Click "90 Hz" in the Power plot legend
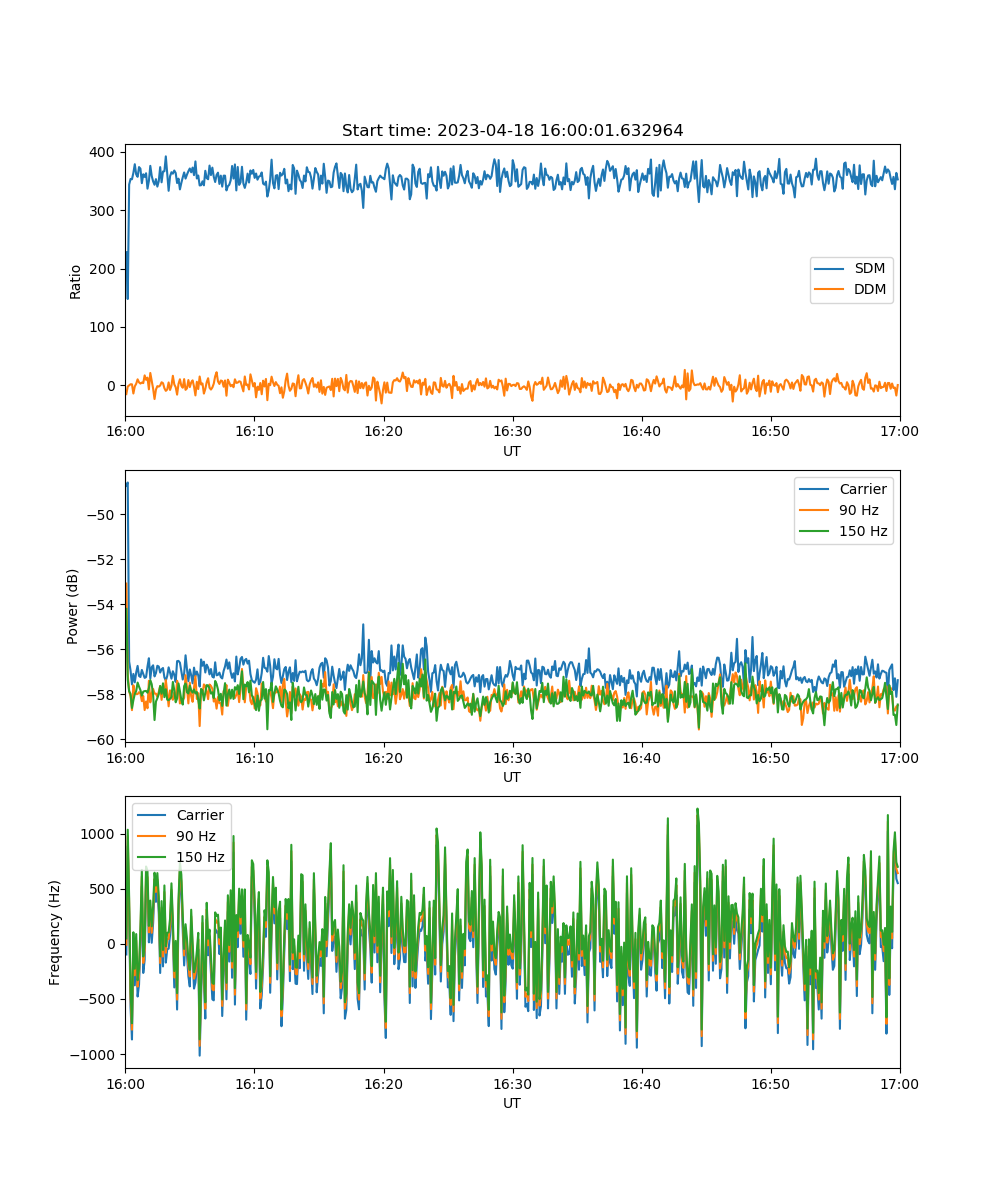This screenshot has width=1000, height=1200. click(x=859, y=510)
